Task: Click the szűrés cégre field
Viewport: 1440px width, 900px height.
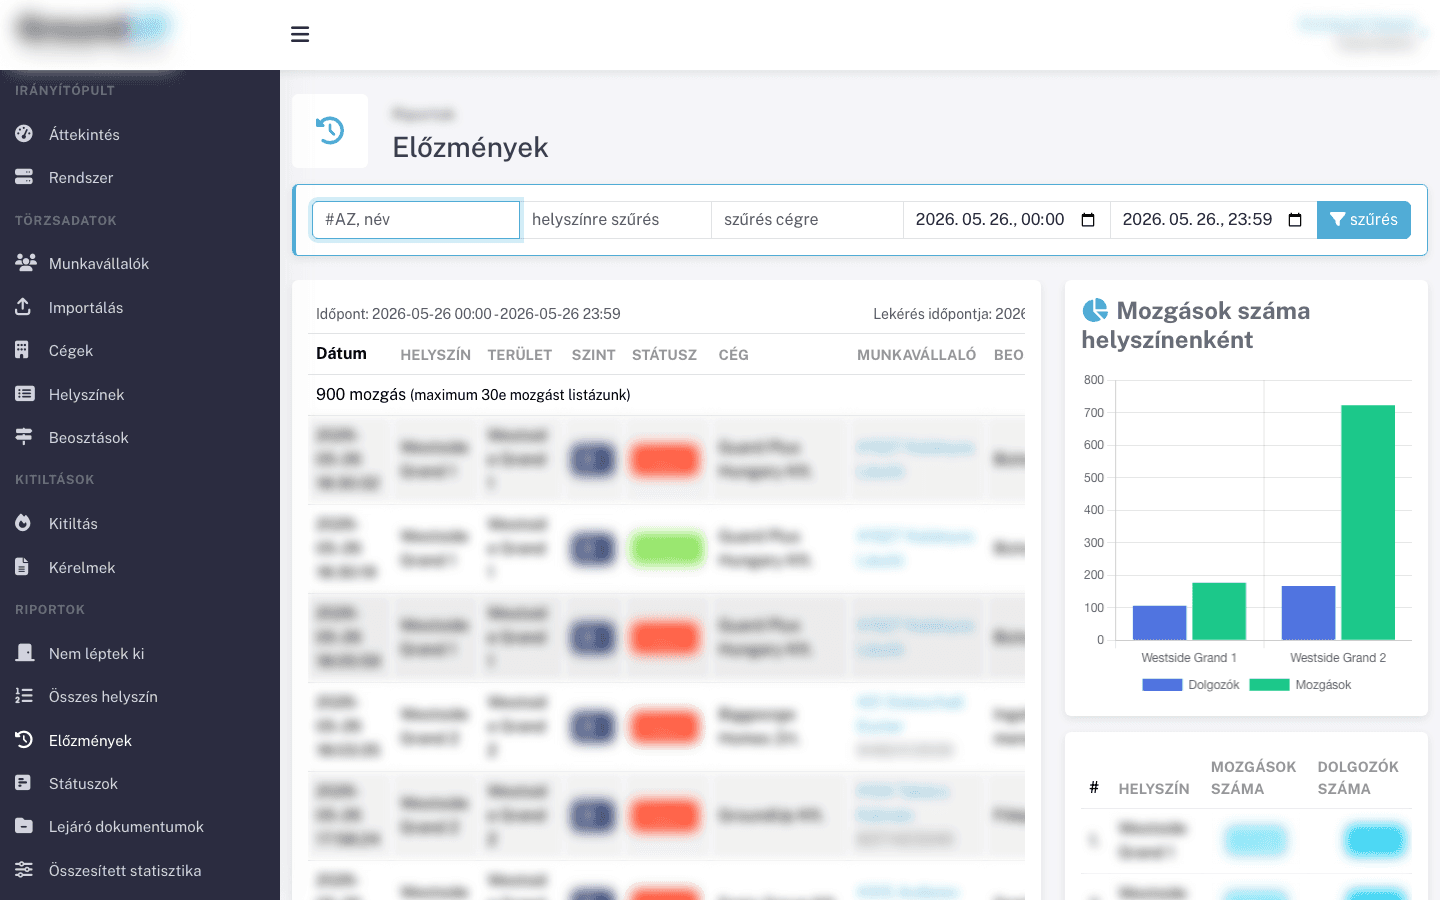Action: pos(807,220)
